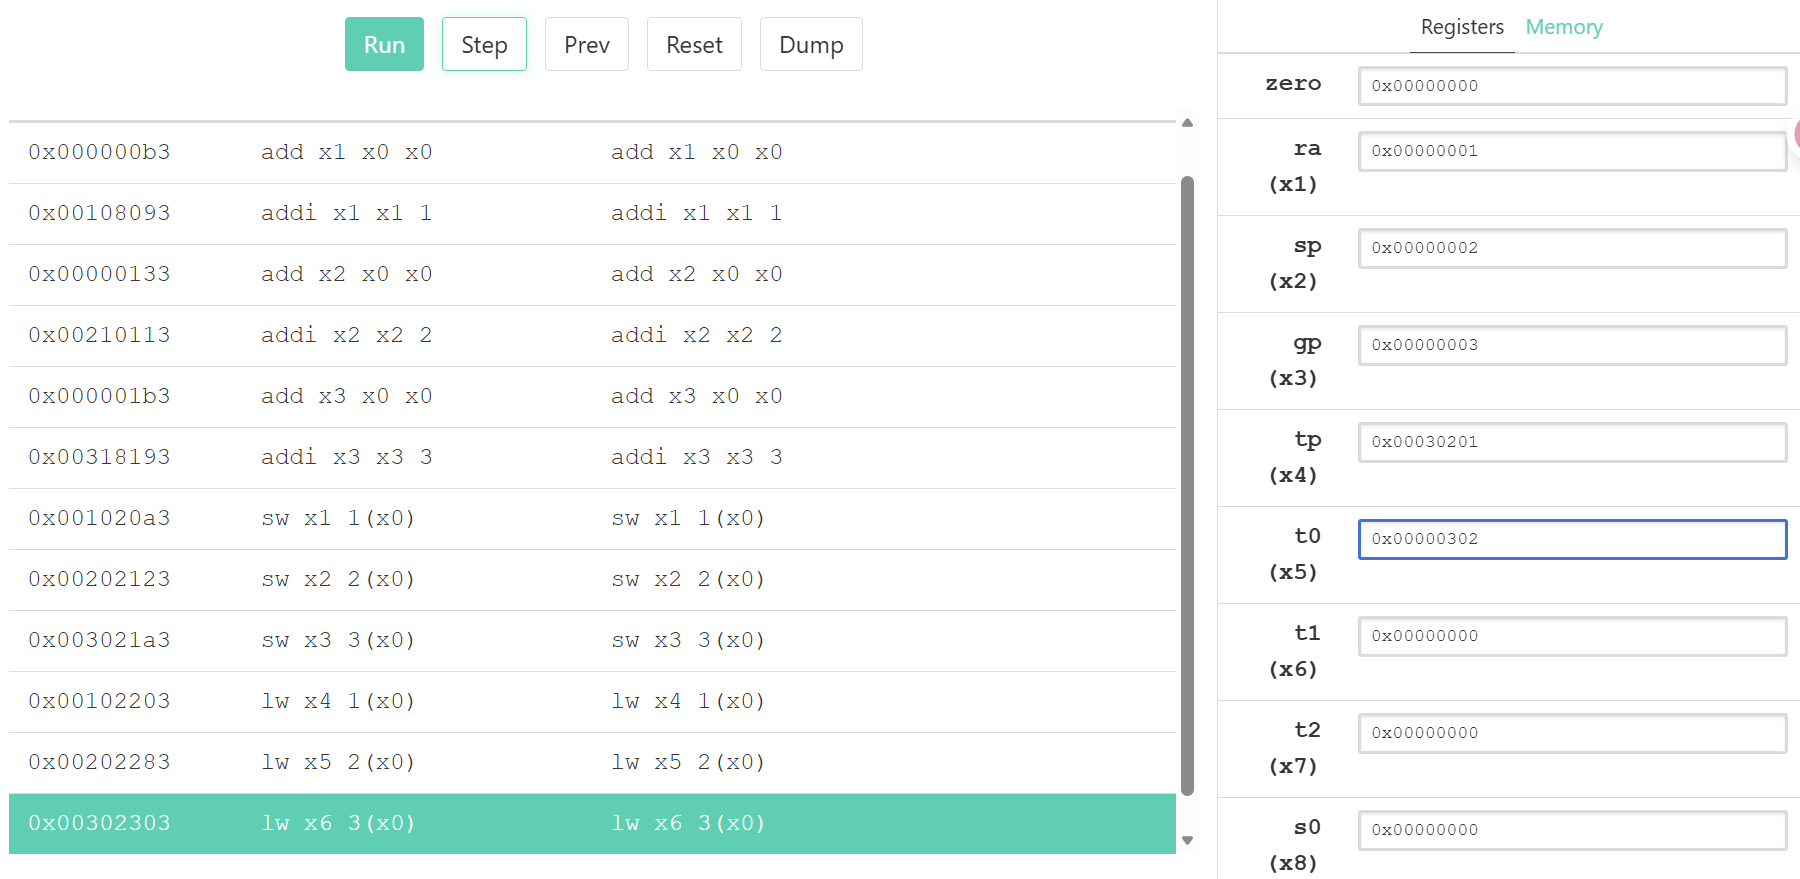Edit the ra (x1) register value
Viewport: 1800px width, 879px height.
point(1571,151)
